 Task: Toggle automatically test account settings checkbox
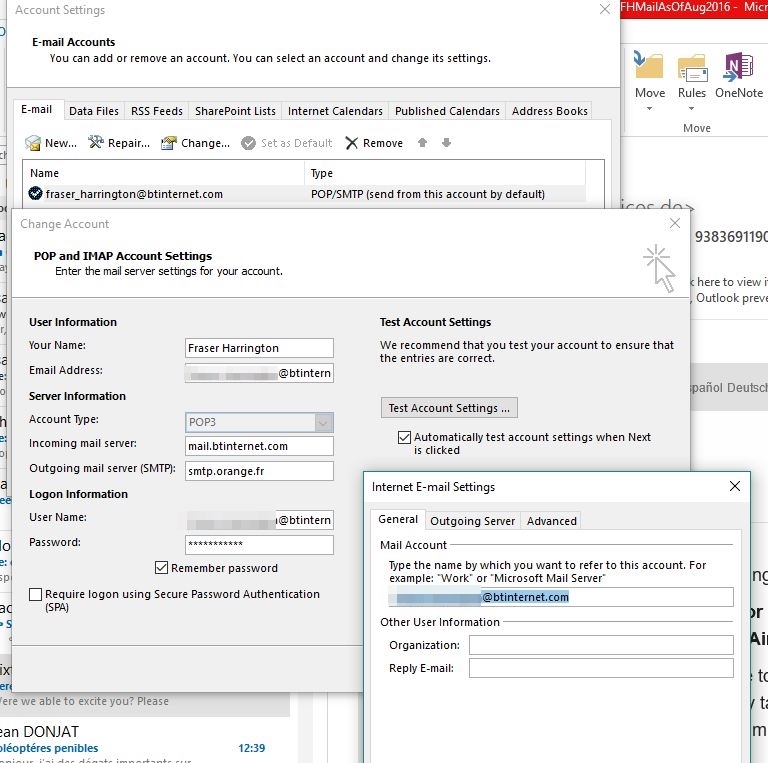tap(404, 437)
